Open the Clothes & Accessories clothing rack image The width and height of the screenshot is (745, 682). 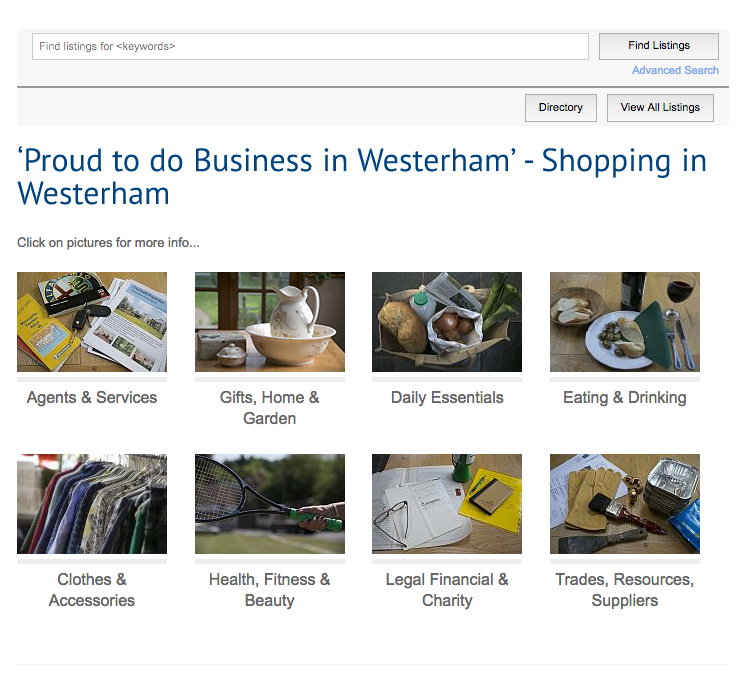coord(92,504)
